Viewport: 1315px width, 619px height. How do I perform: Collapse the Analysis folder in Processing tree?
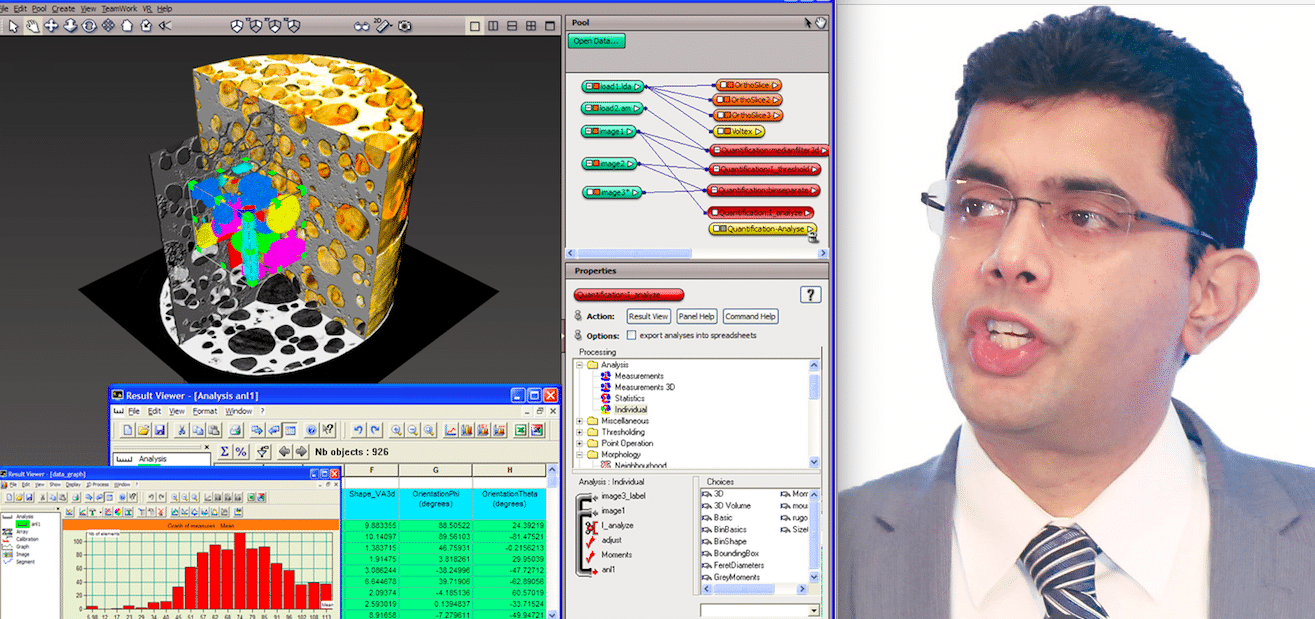(x=580, y=365)
